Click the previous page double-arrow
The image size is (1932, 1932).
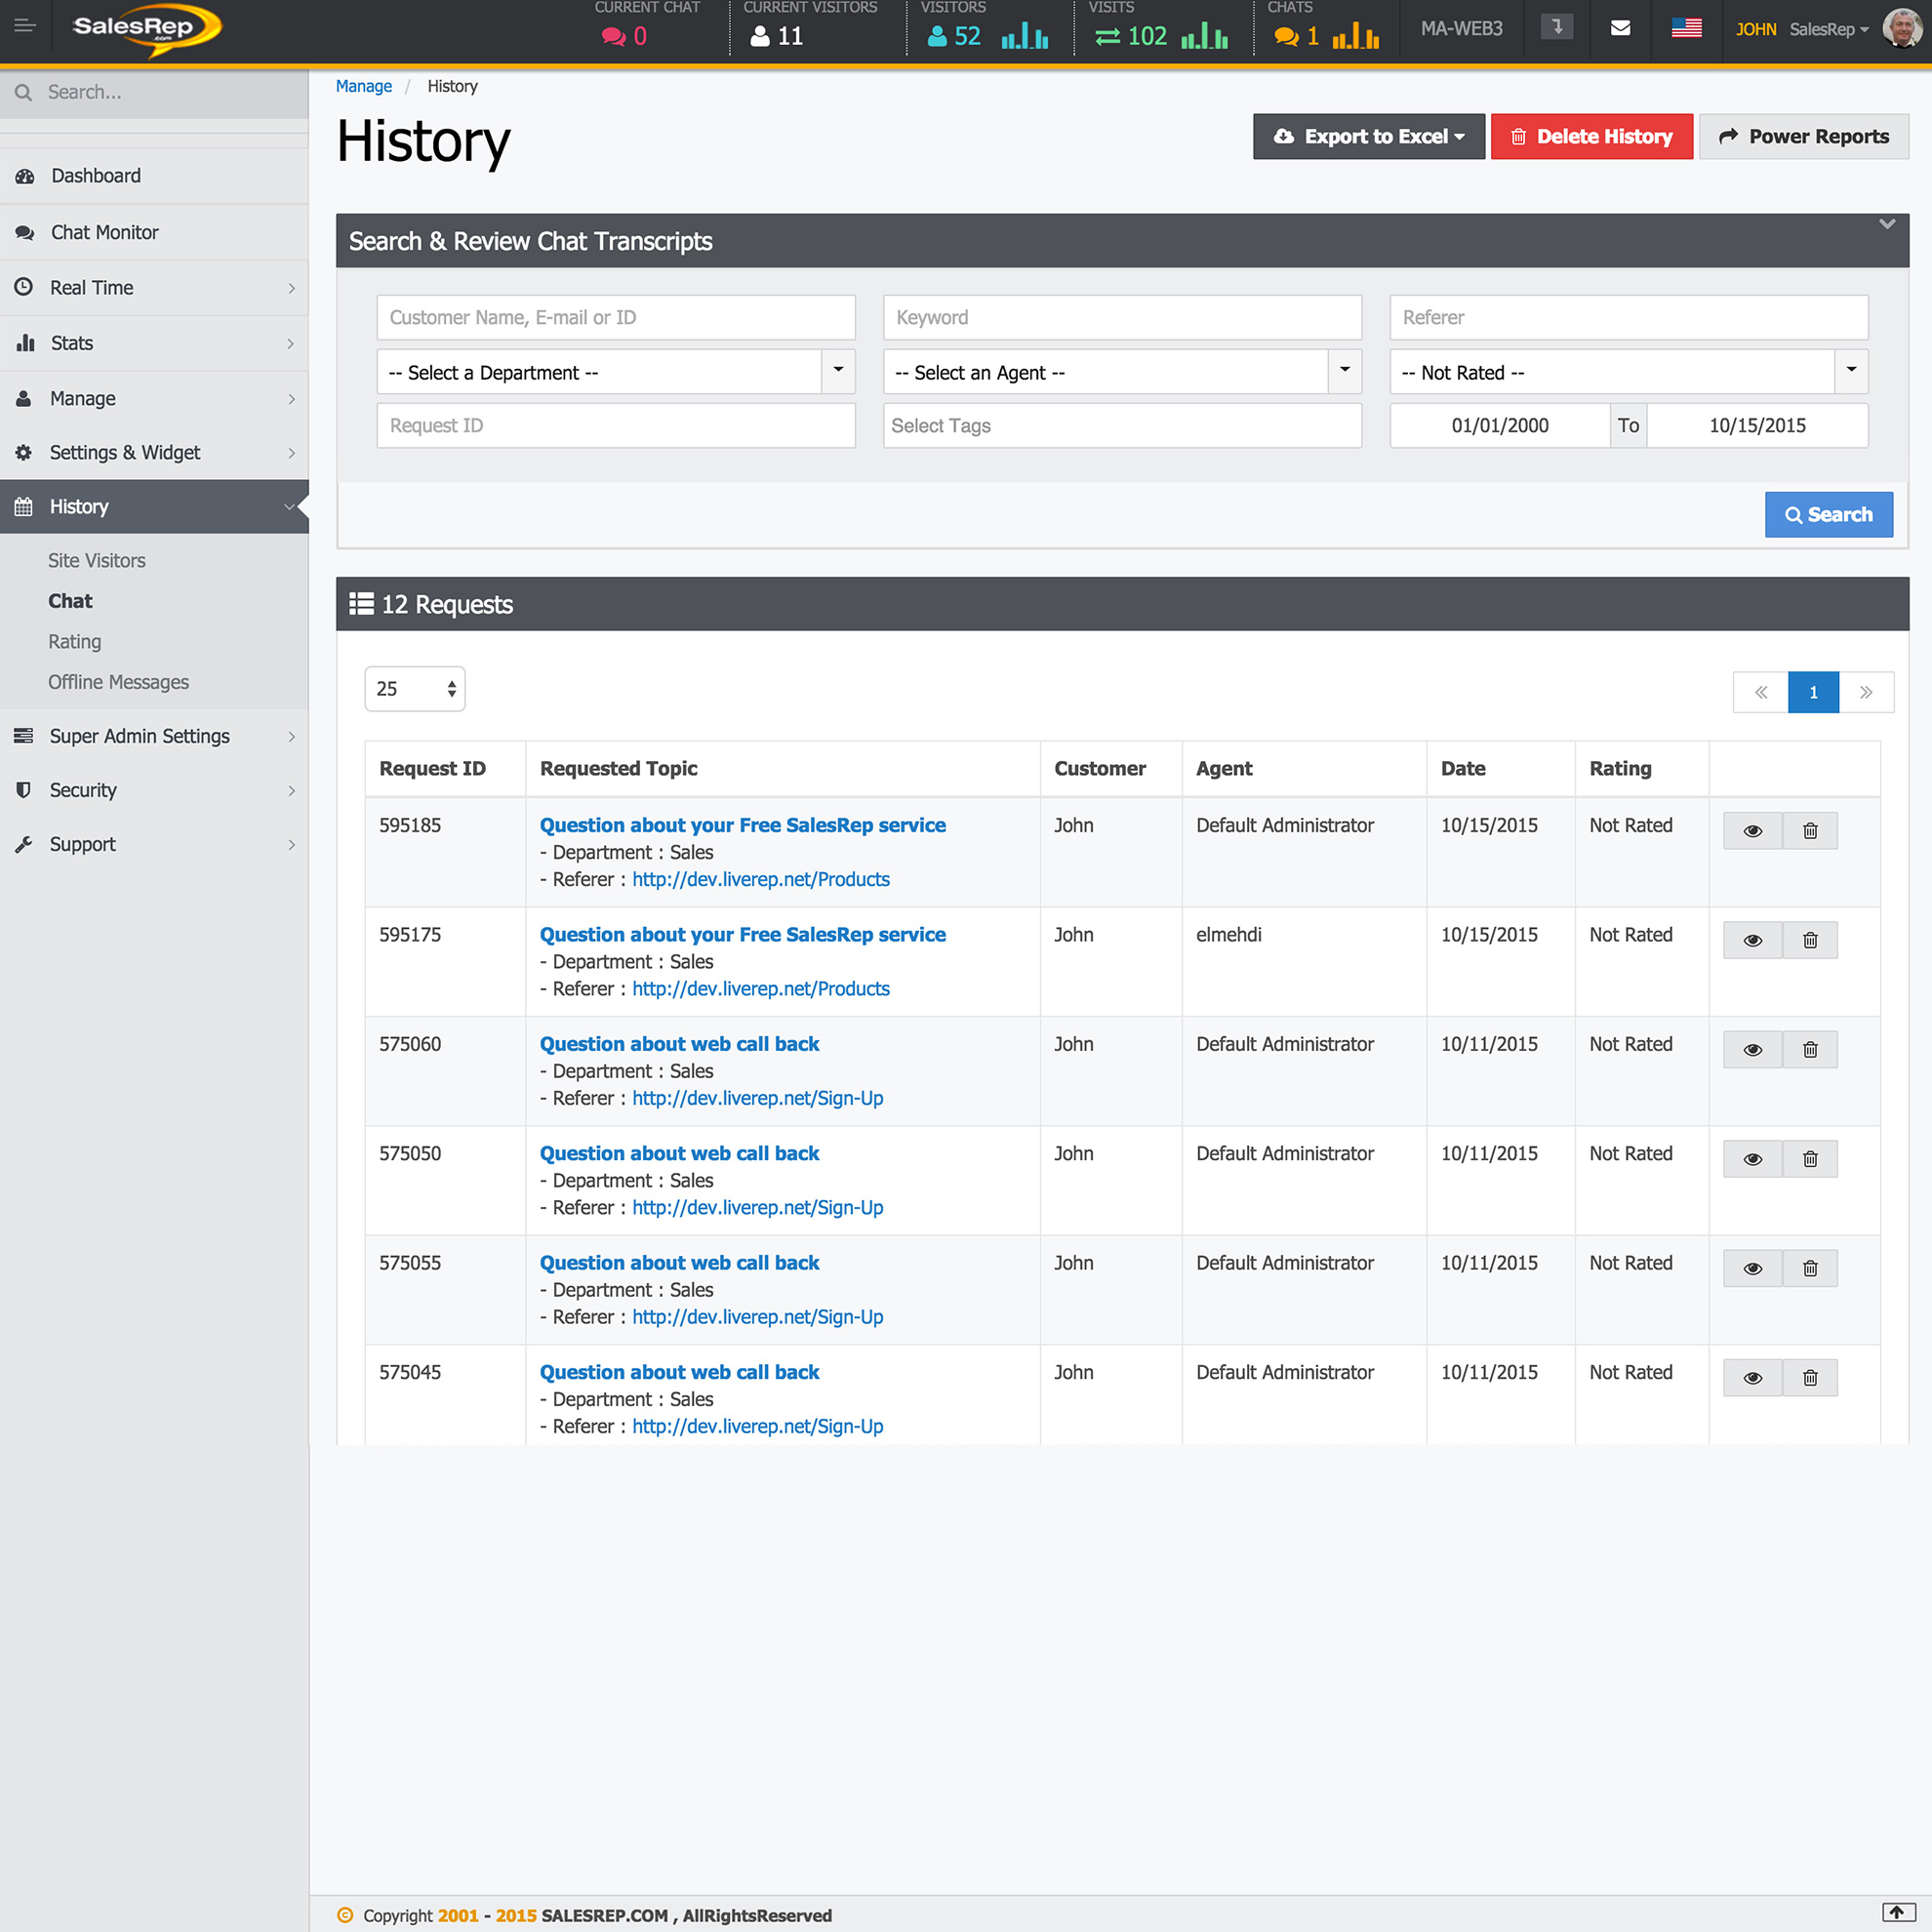point(1760,692)
